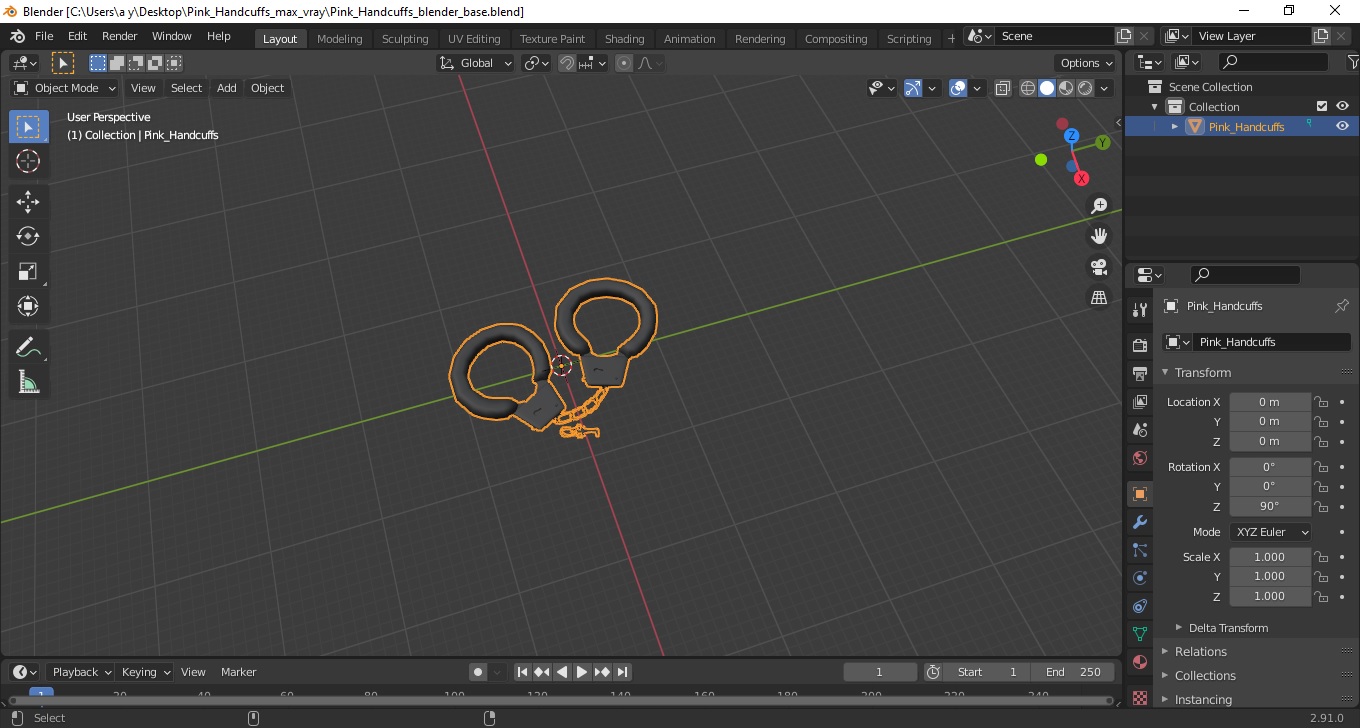Image resolution: width=1360 pixels, height=728 pixels.
Task: Open Object properties tab (orange square)
Action: pos(1140,494)
